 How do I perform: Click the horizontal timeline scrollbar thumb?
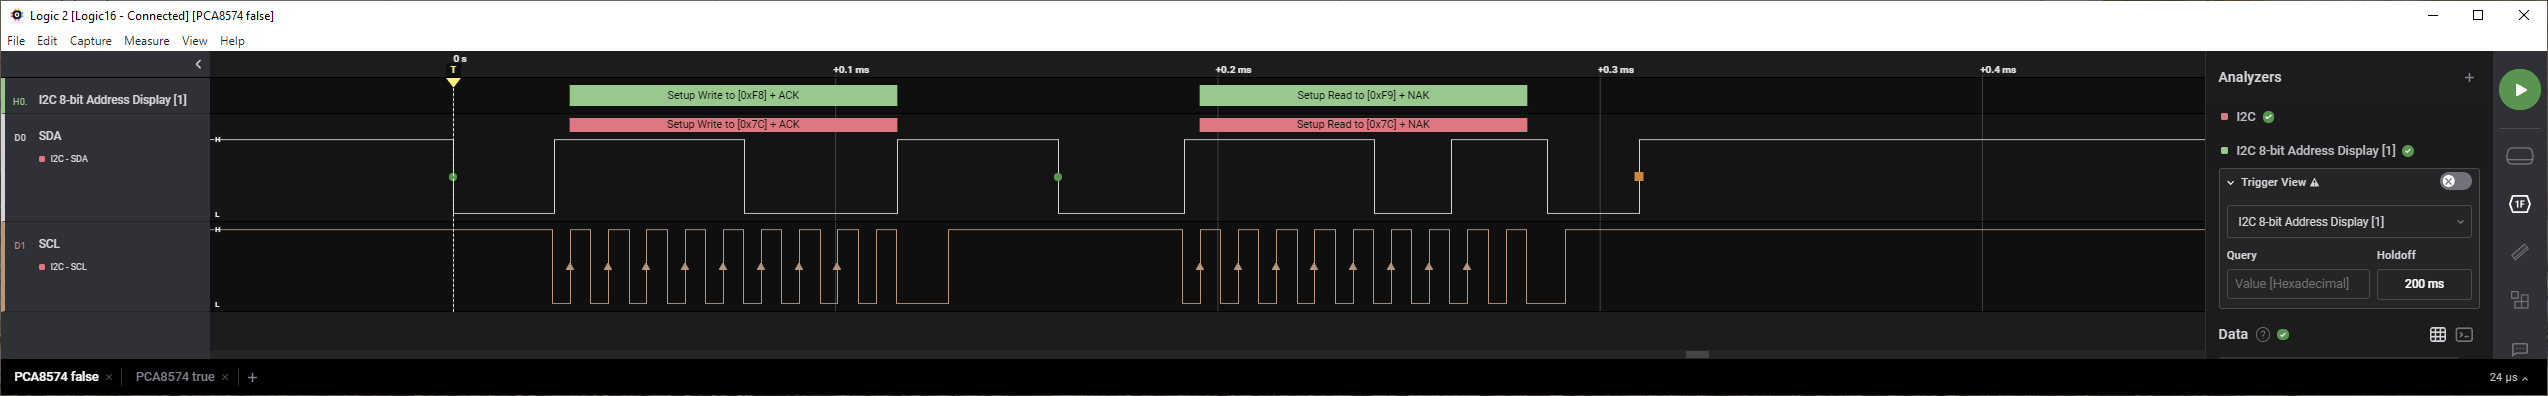pyautogui.click(x=1697, y=354)
